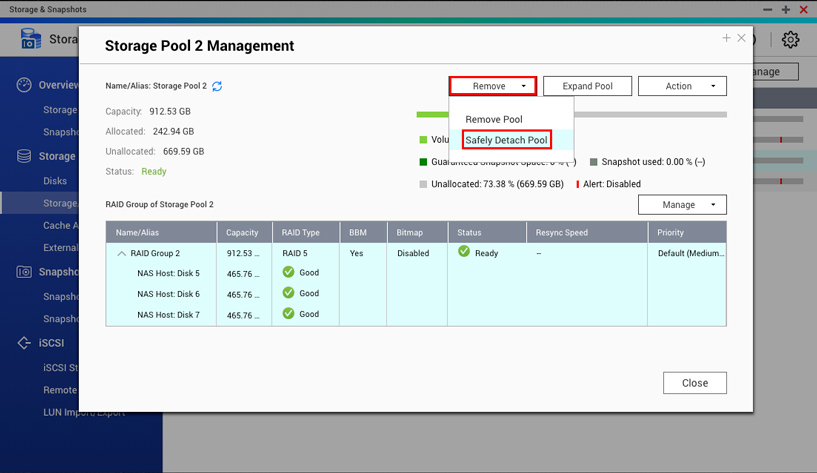The height and width of the screenshot is (473, 817).
Task: Click the light green Volume legend swatch
Action: (423, 140)
